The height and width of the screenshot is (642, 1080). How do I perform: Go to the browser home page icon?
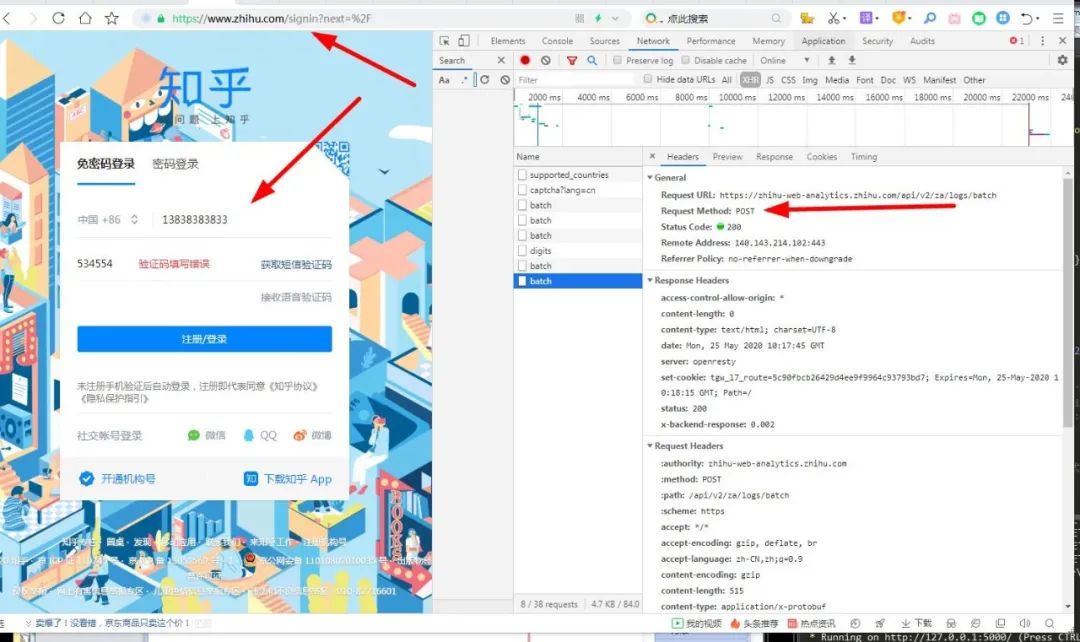tap(85, 18)
